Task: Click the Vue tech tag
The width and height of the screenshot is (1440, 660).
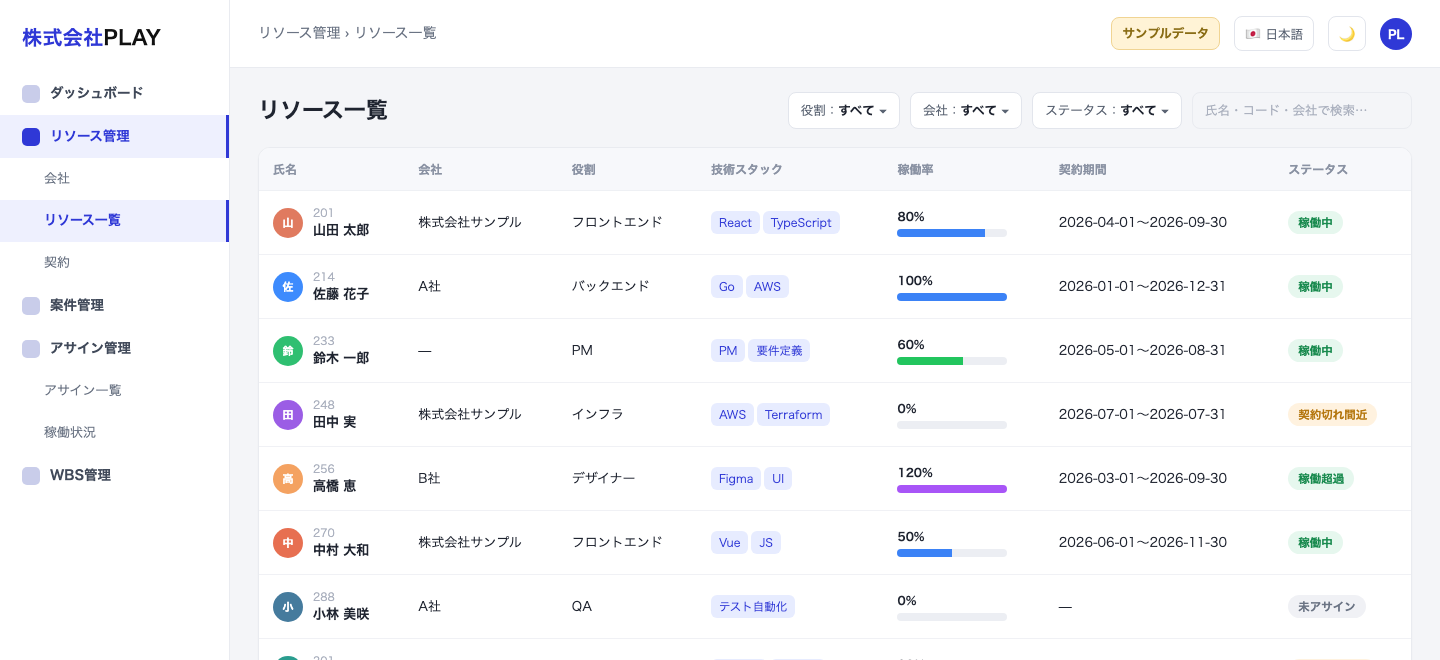Action: tap(729, 543)
